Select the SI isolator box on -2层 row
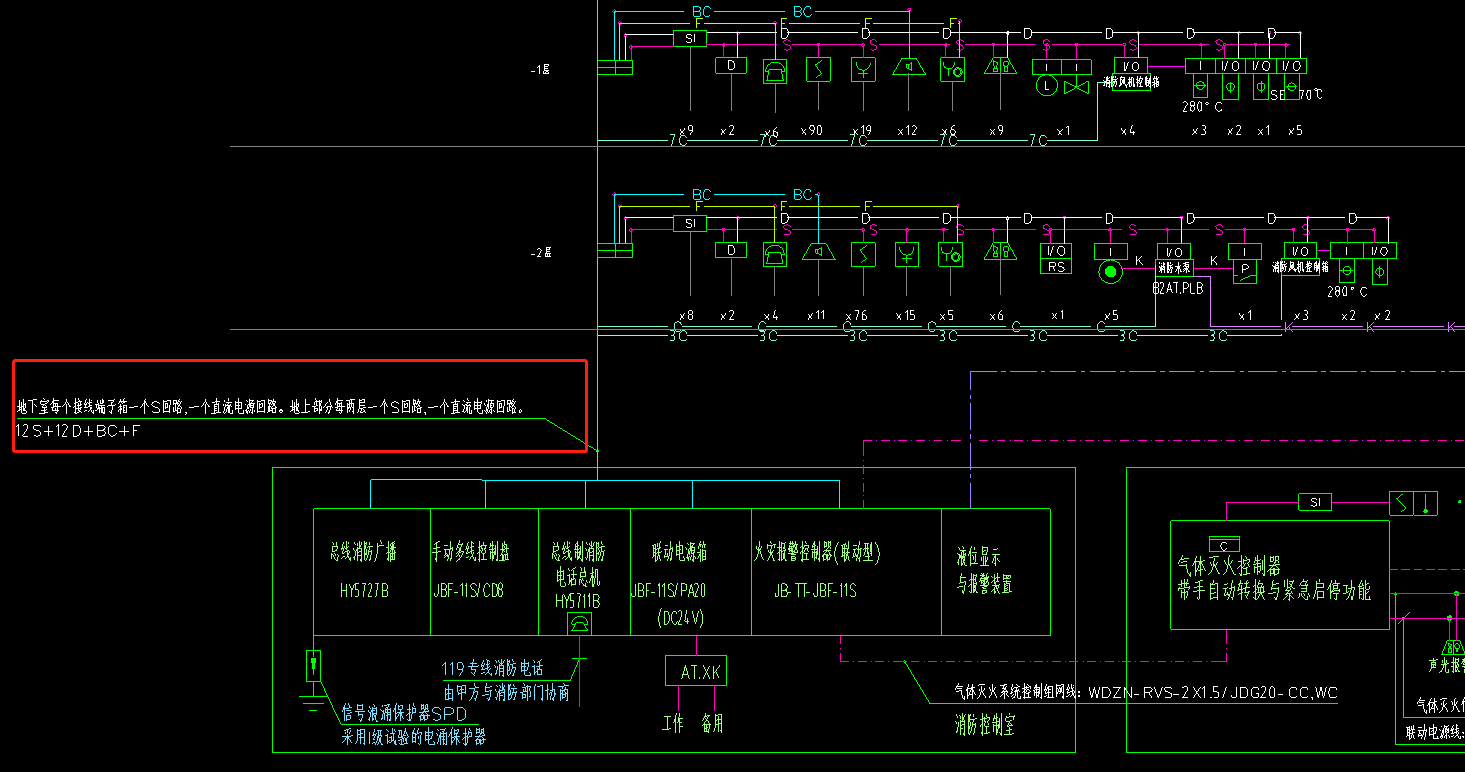Image resolution: width=1465 pixels, height=772 pixels. coord(690,223)
